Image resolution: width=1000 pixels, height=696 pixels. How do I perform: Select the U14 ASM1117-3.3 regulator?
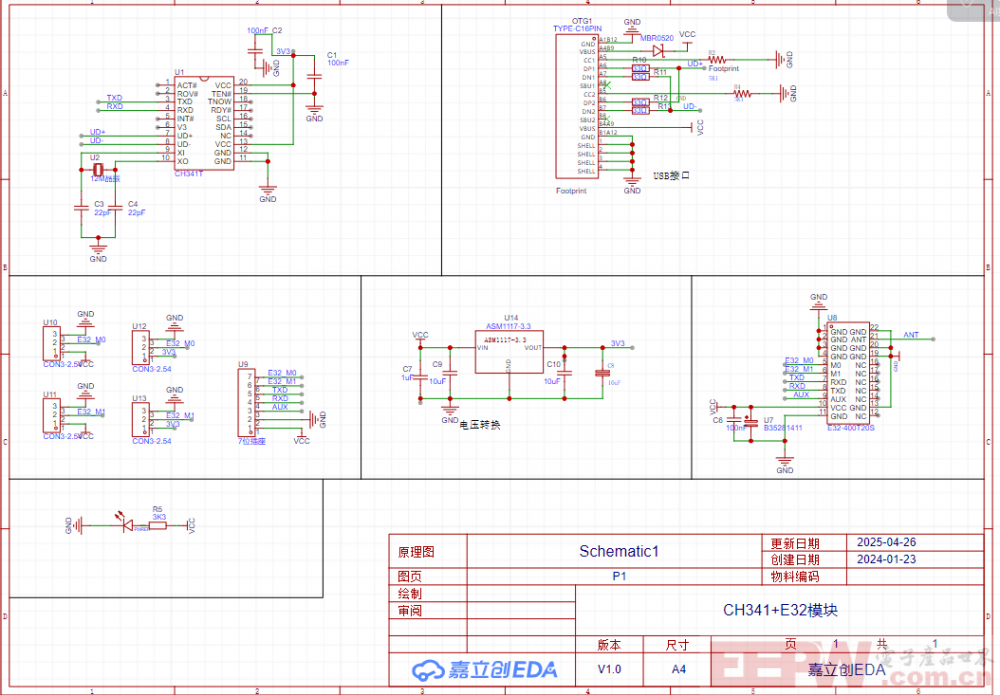tap(509, 352)
